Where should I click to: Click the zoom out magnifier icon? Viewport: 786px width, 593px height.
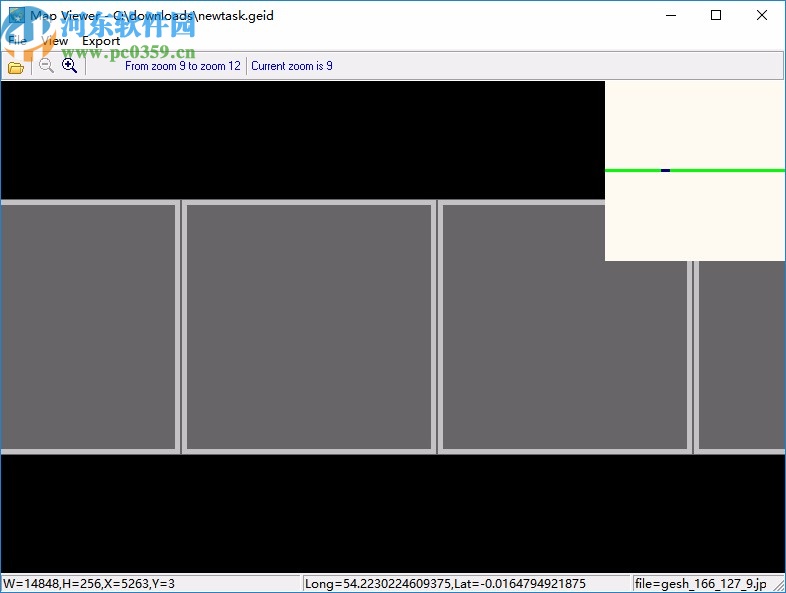click(46, 66)
